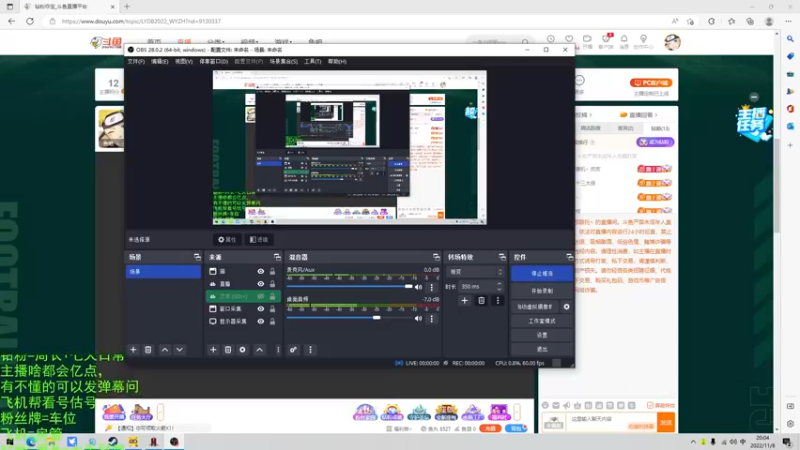Pop out the 混音器 dock panel
The width and height of the screenshot is (800, 450).
tap(436, 257)
